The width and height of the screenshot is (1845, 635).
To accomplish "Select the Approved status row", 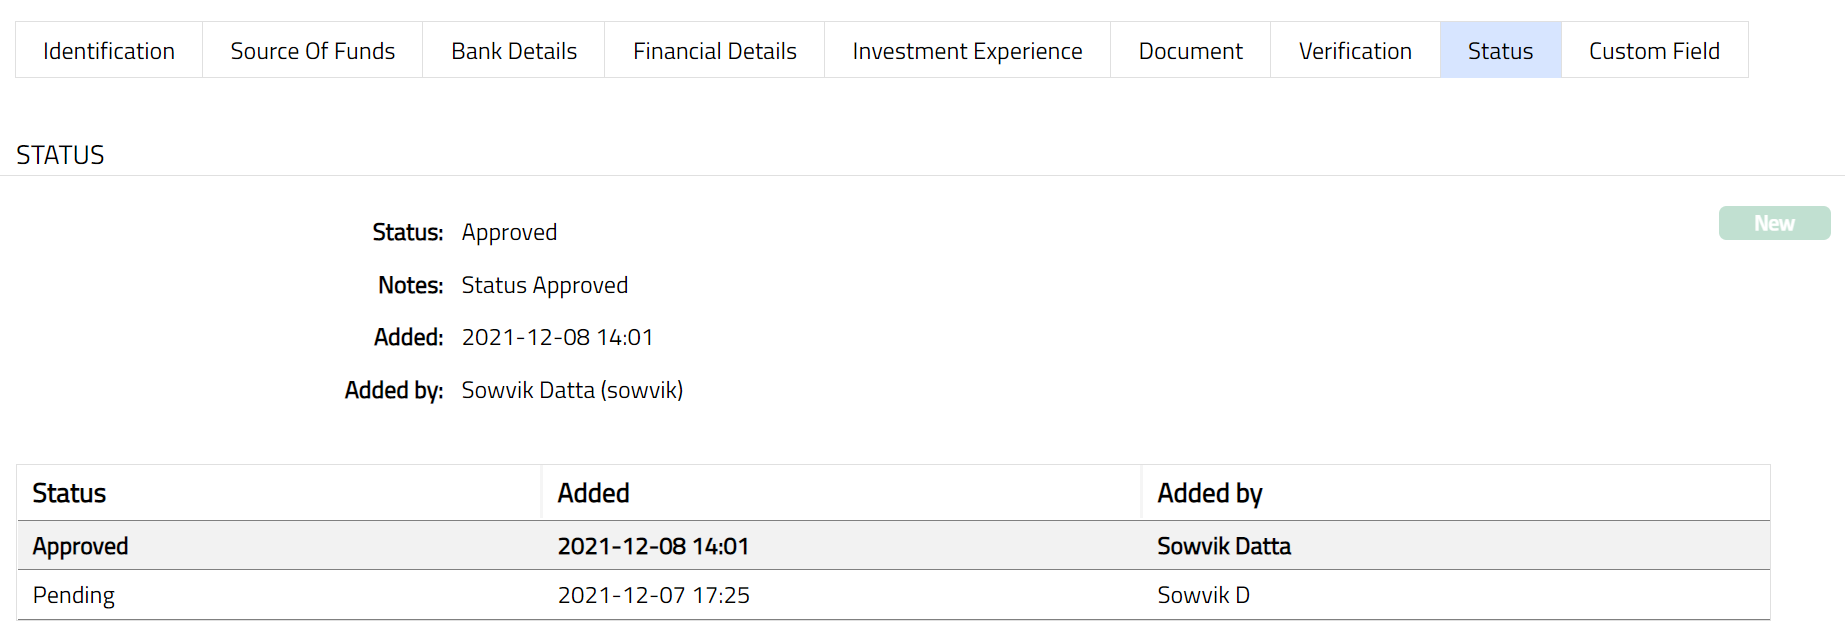I will pyautogui.click(x=81, y=546).
